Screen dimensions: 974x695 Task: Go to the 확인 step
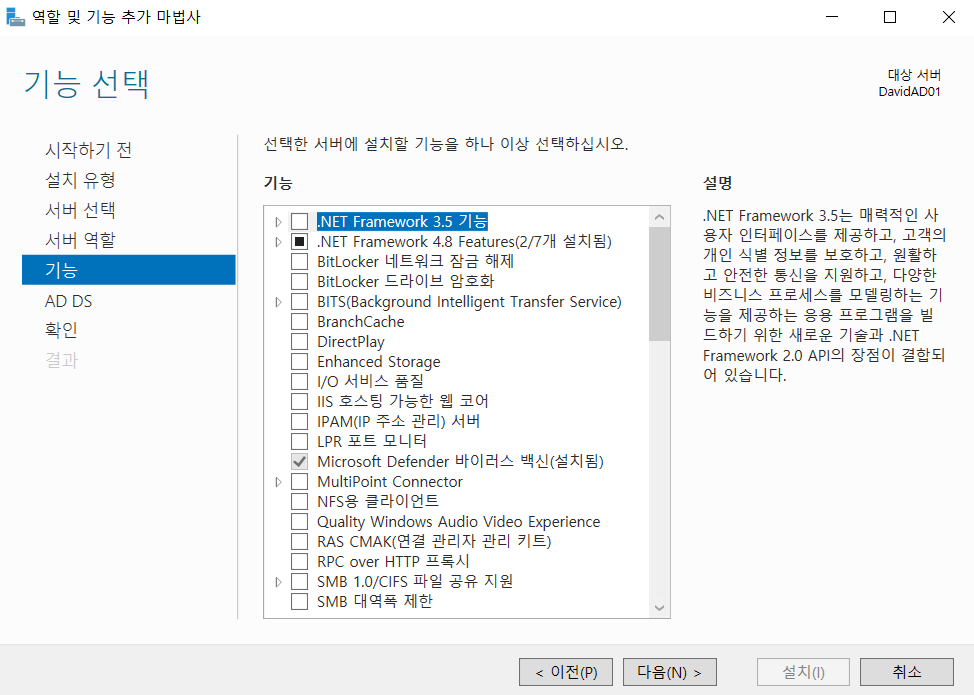coord(61,330)
